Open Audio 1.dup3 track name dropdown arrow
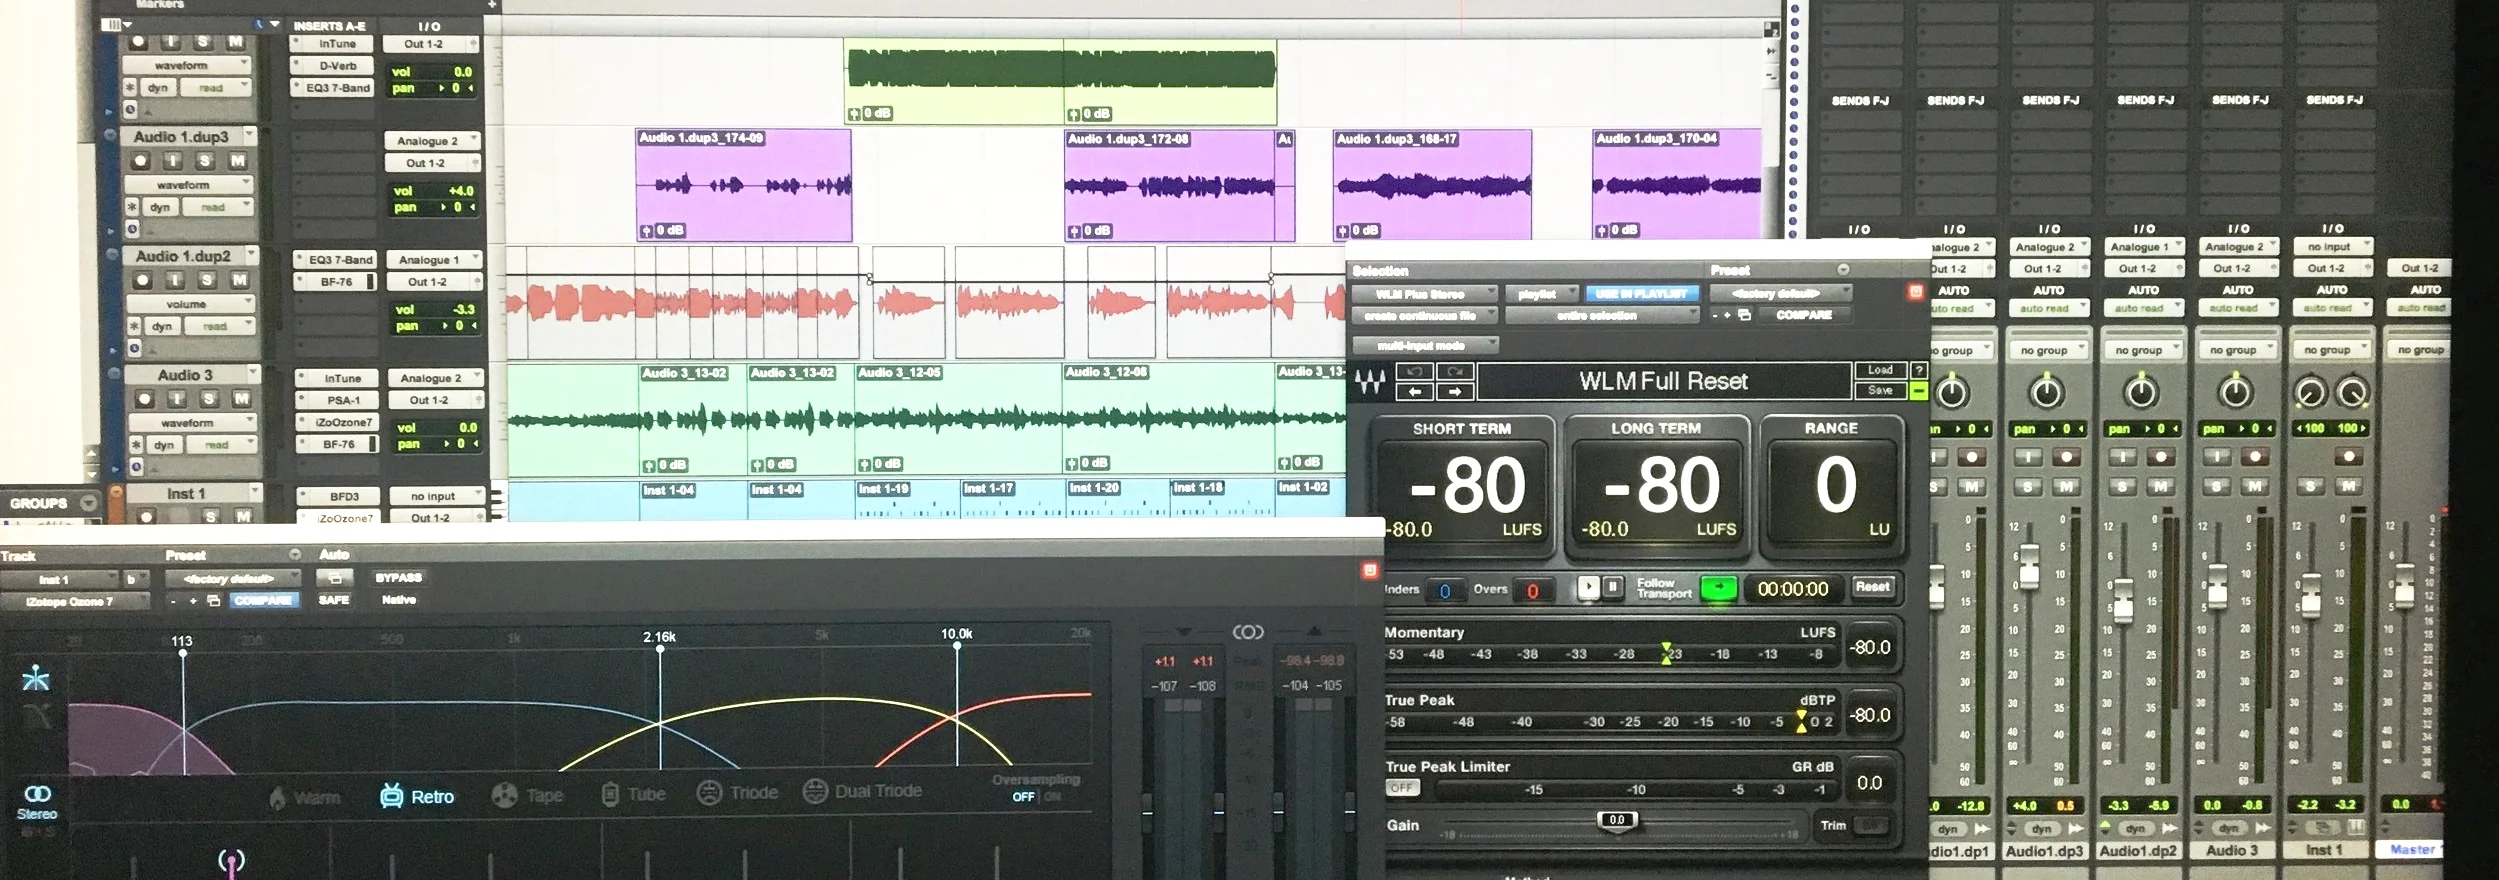 point(250,135)
